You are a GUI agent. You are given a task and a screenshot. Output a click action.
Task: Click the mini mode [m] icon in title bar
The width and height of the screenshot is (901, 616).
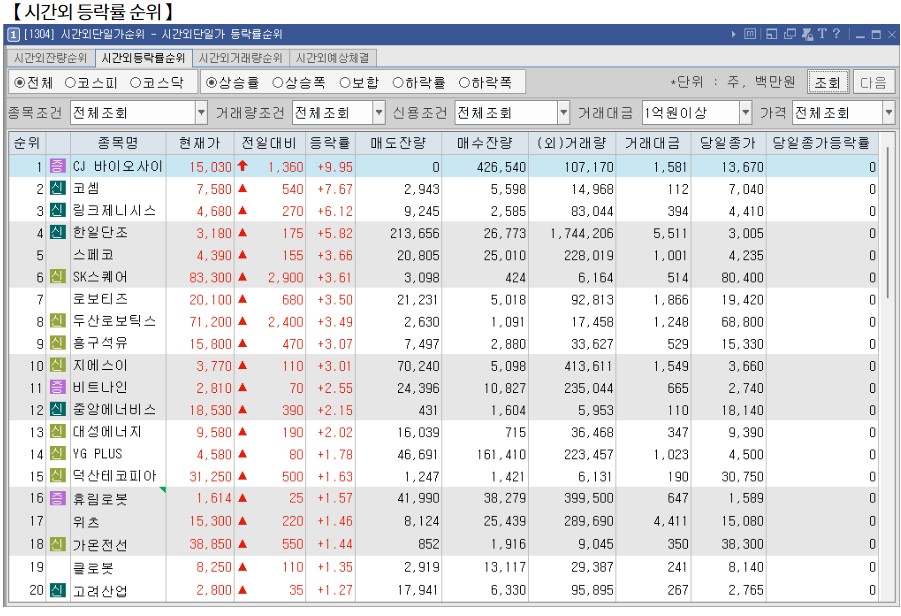[x=750, y=33]
